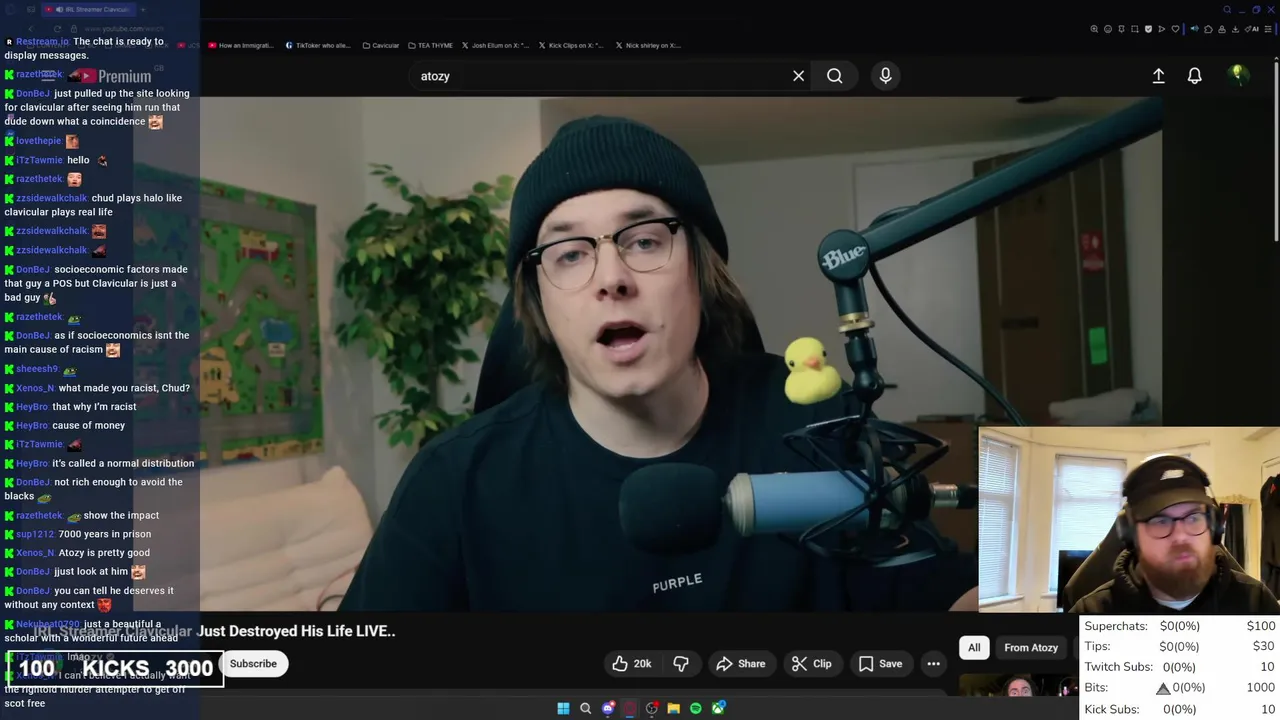Select the 'From Atozy' filter chip

tap(1031, 648)
